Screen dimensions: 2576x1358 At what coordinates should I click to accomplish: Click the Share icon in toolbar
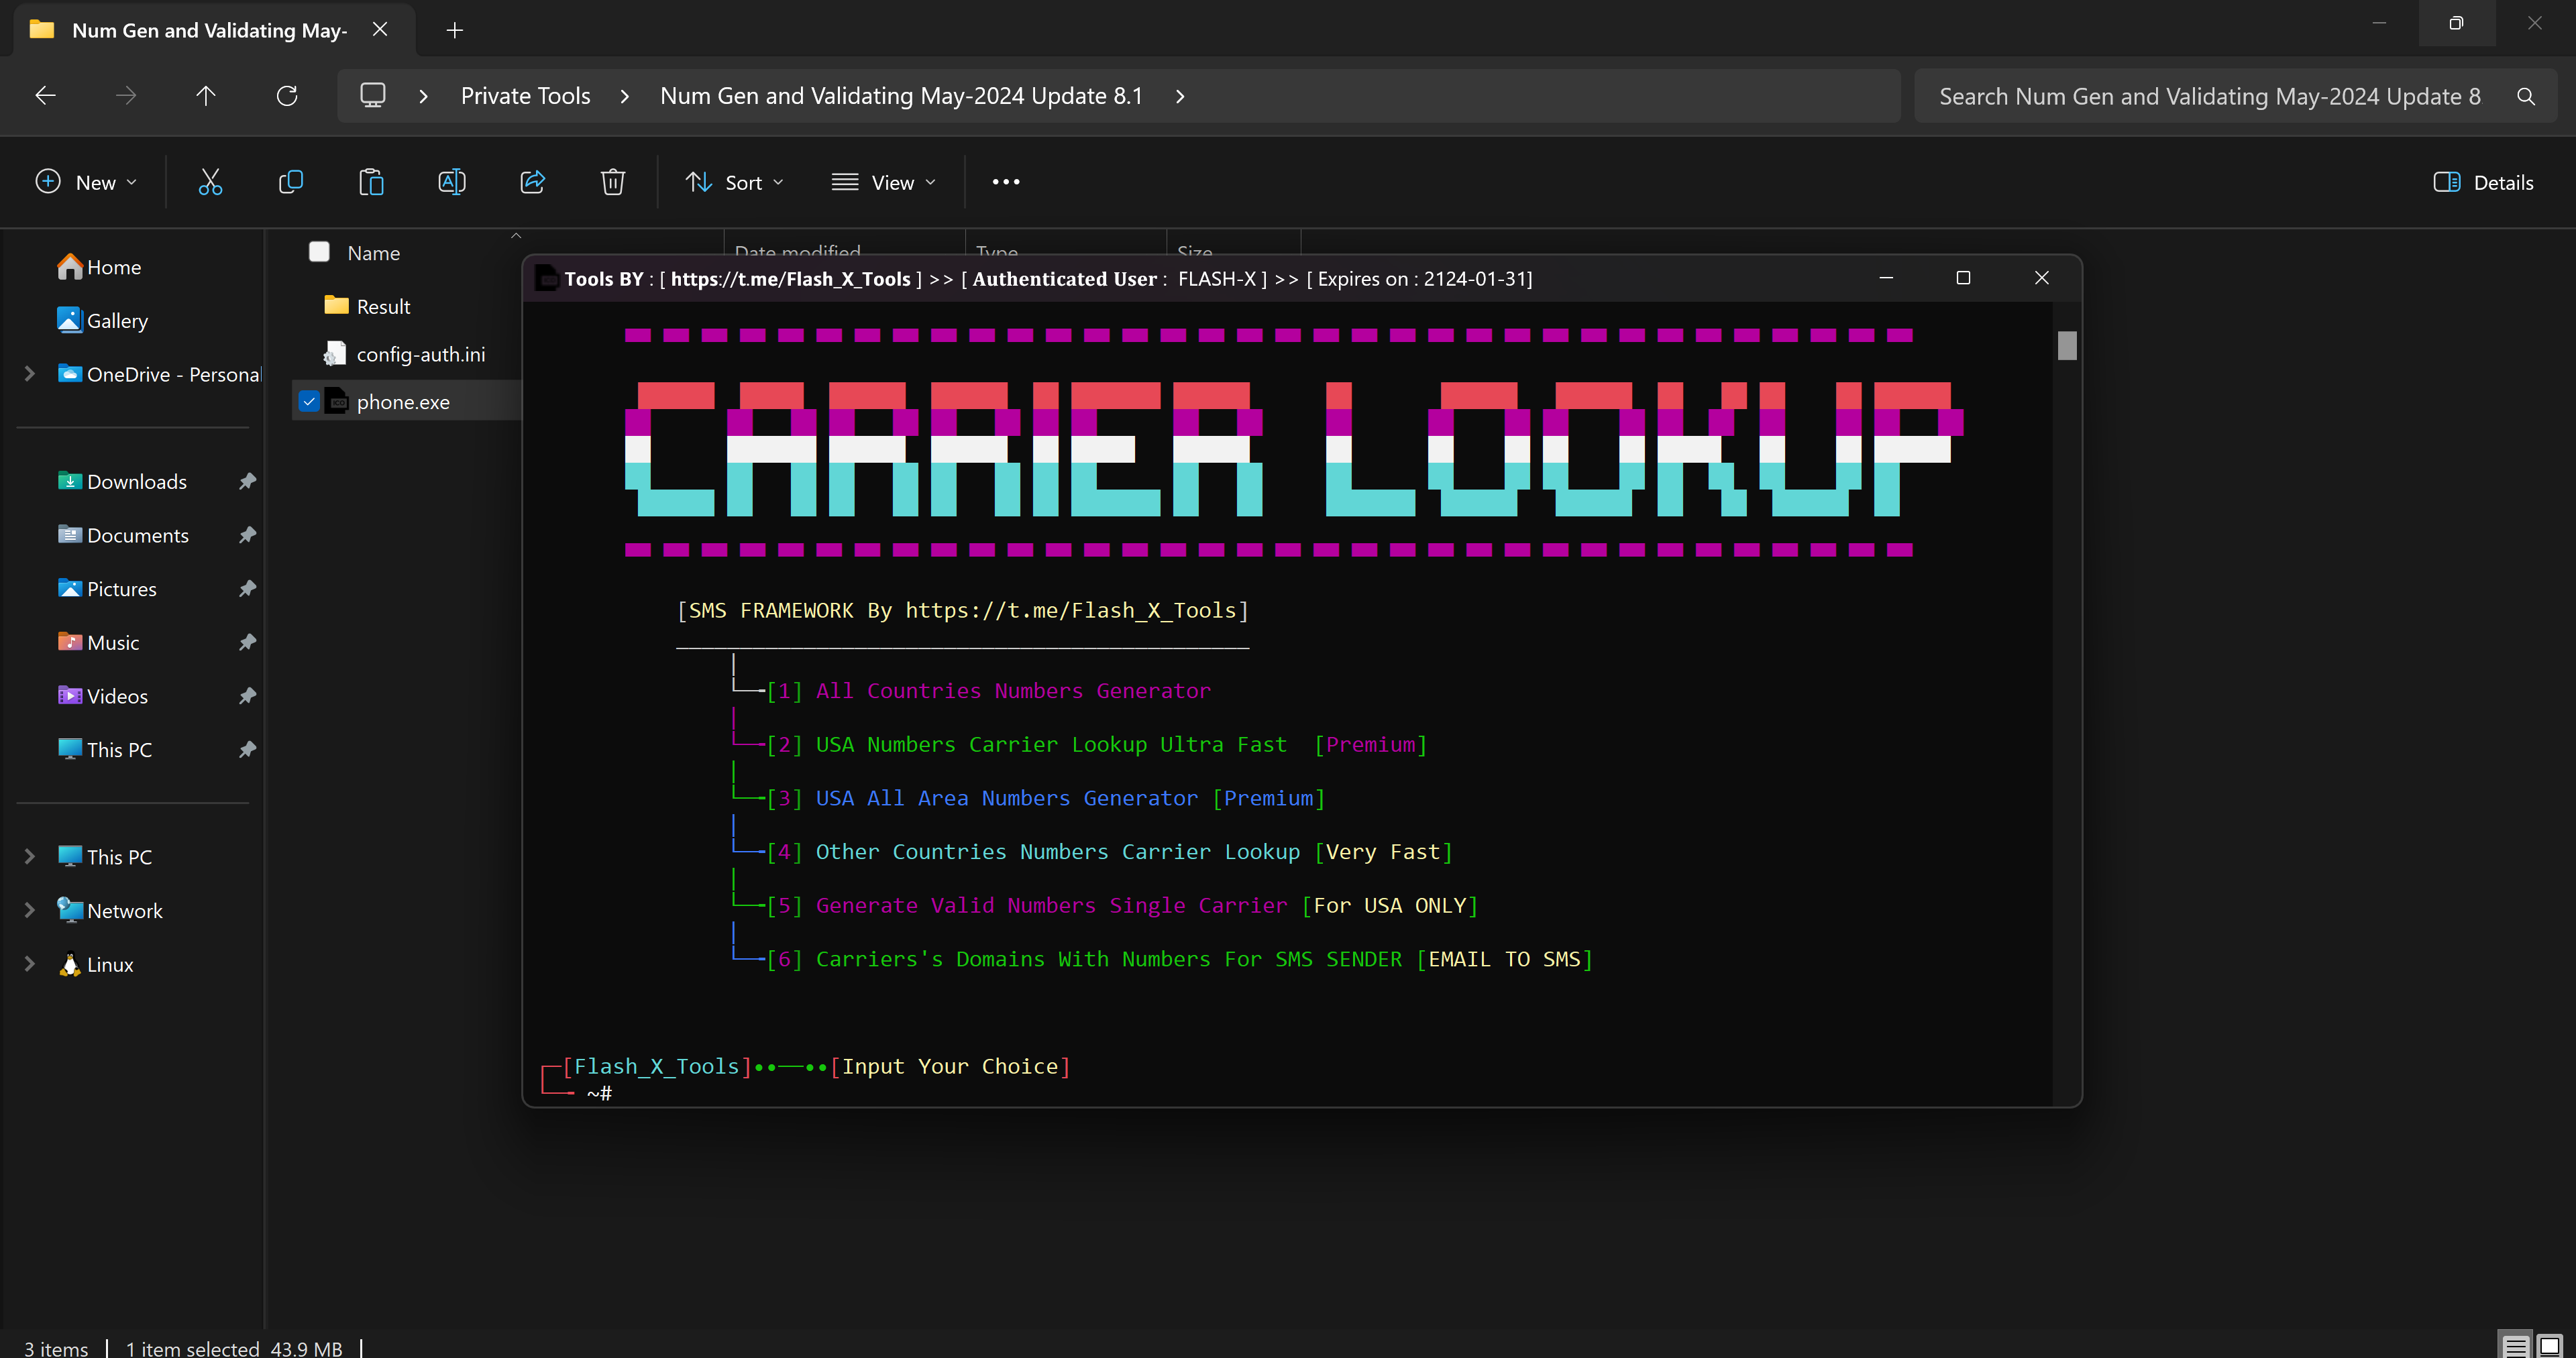[533, 182]
